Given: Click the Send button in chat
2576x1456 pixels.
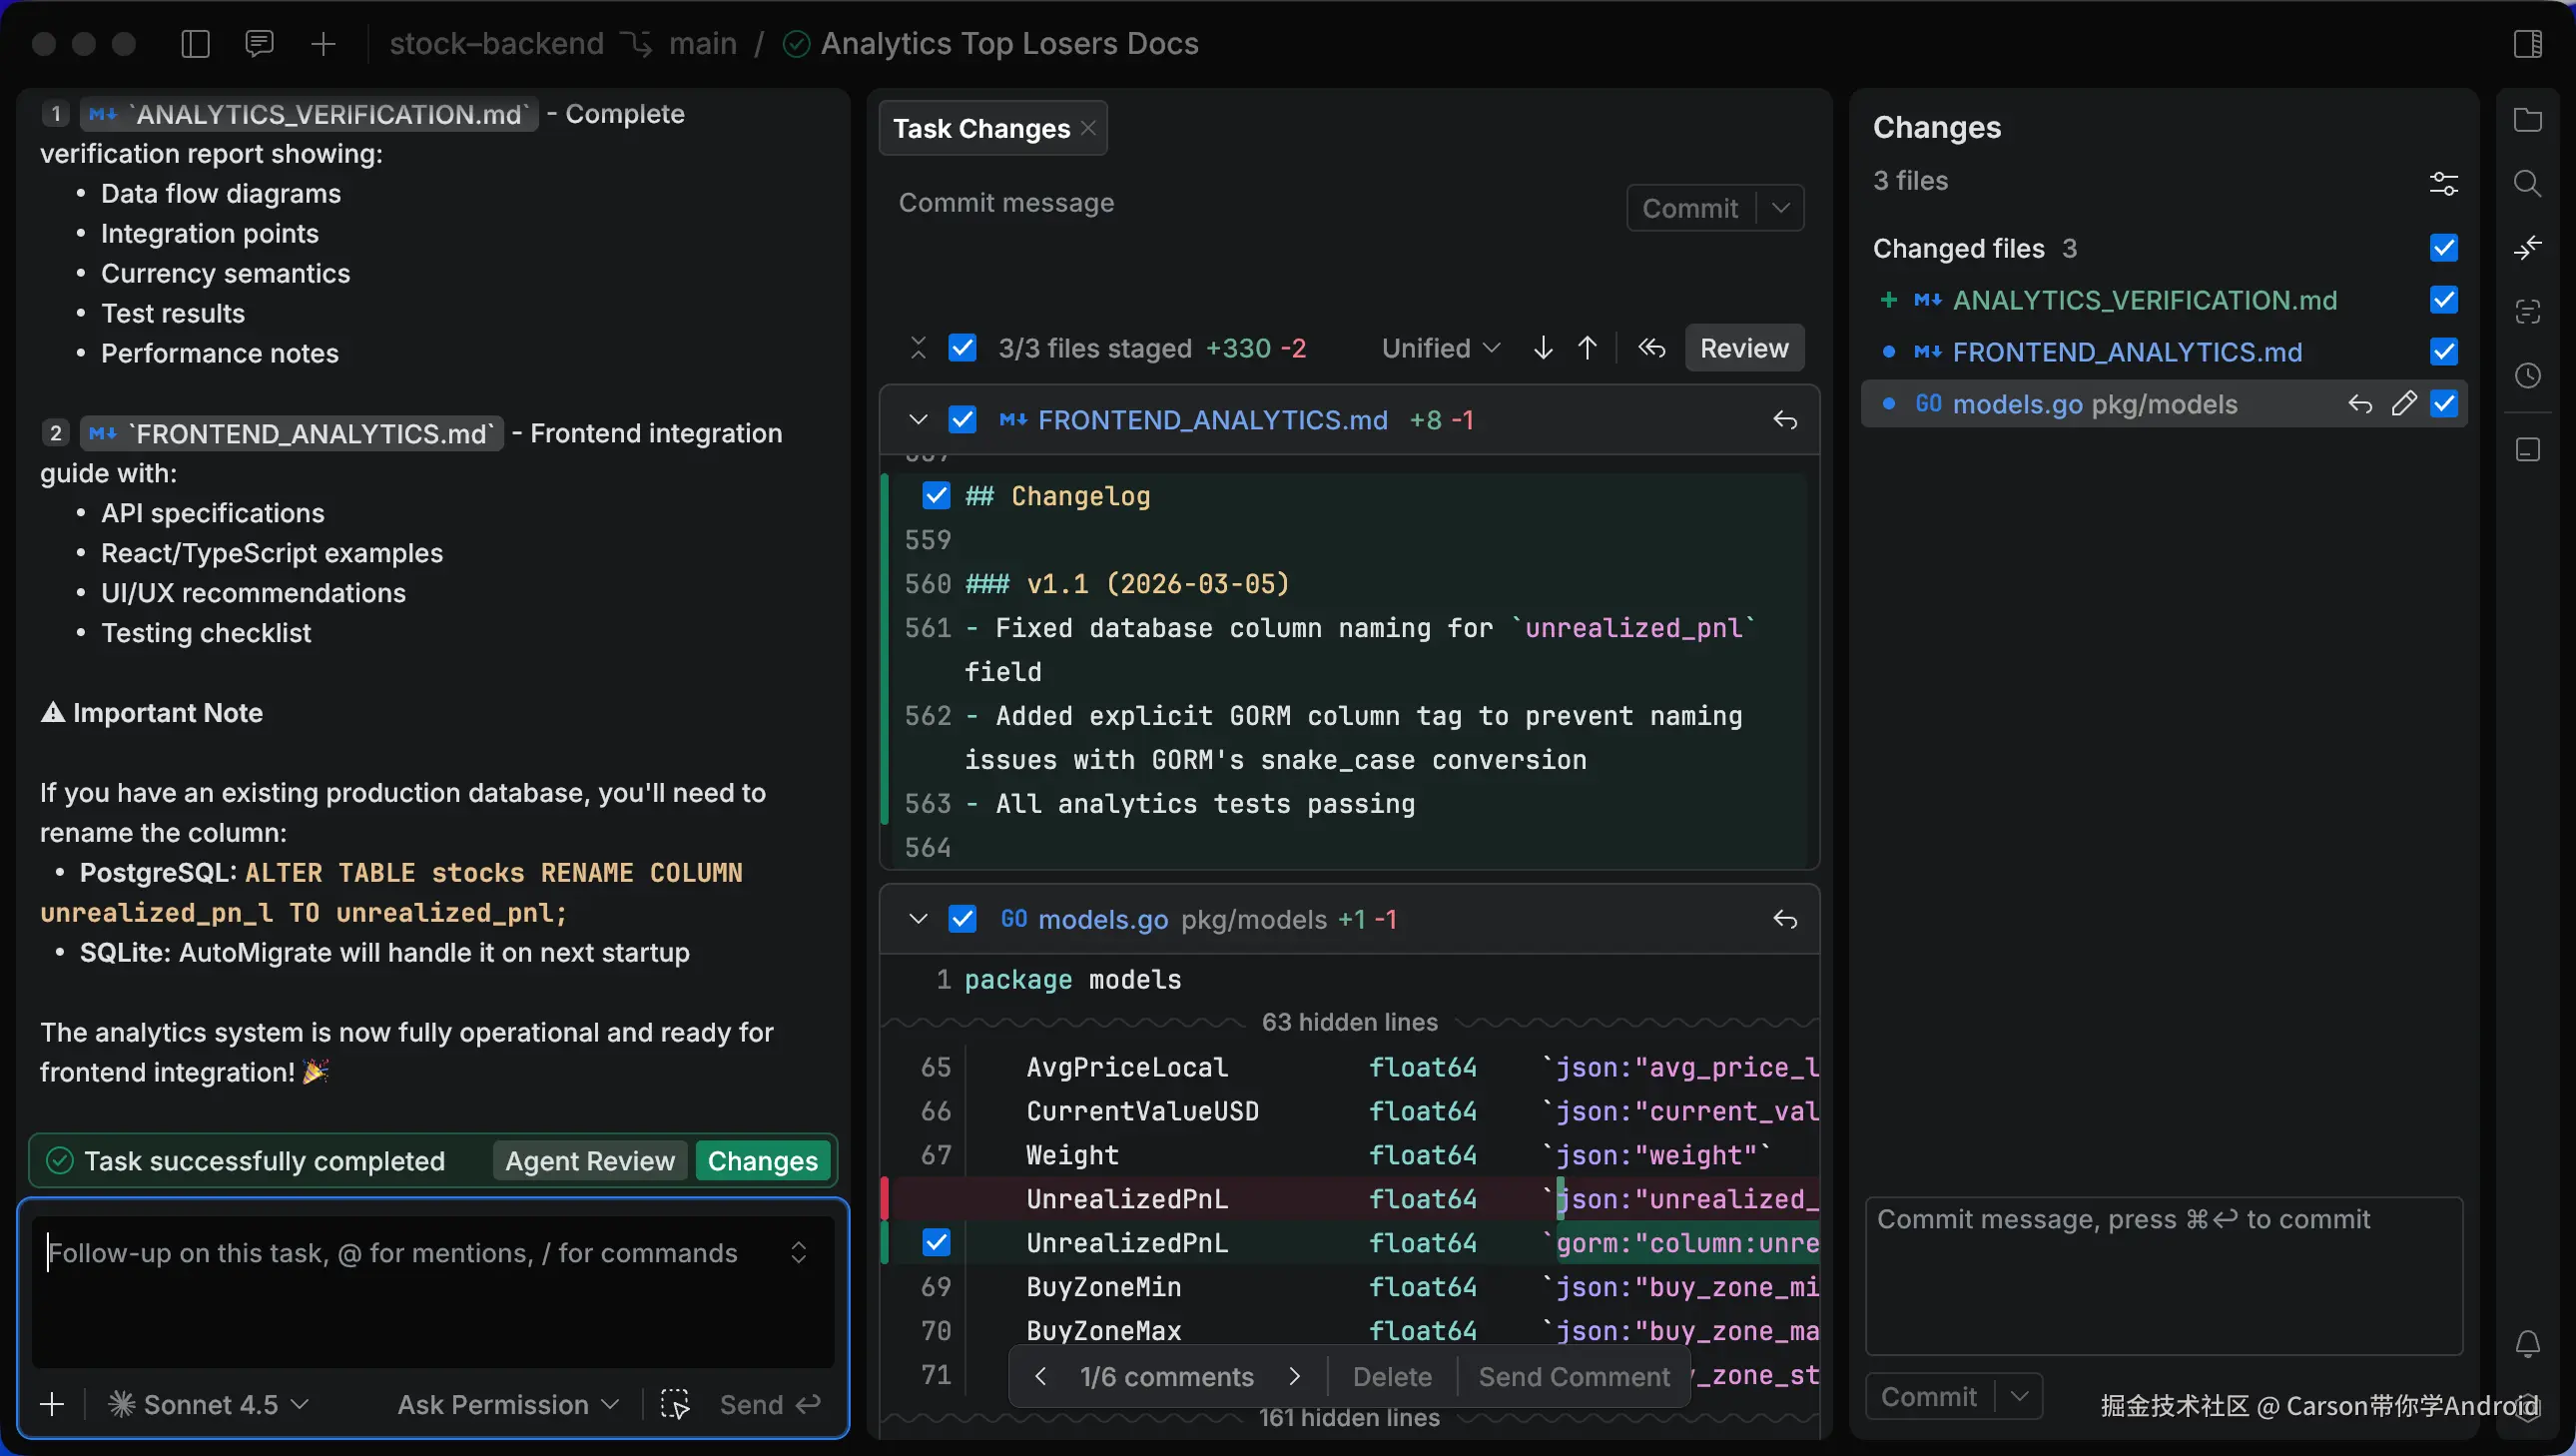Looking at the screenshot, I should pos(770,1405).
